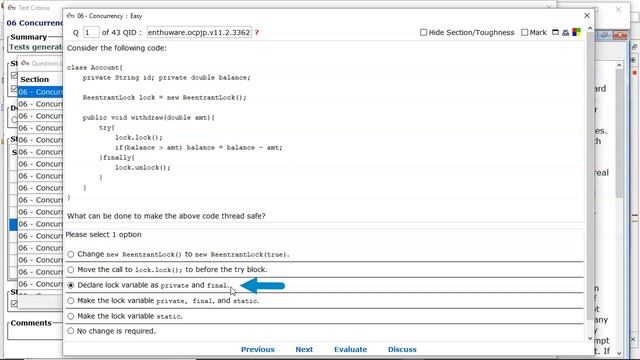Click the key icon in Concurrency title bar
The width and height of the screenshot is (640, 360).
(71, 16)
